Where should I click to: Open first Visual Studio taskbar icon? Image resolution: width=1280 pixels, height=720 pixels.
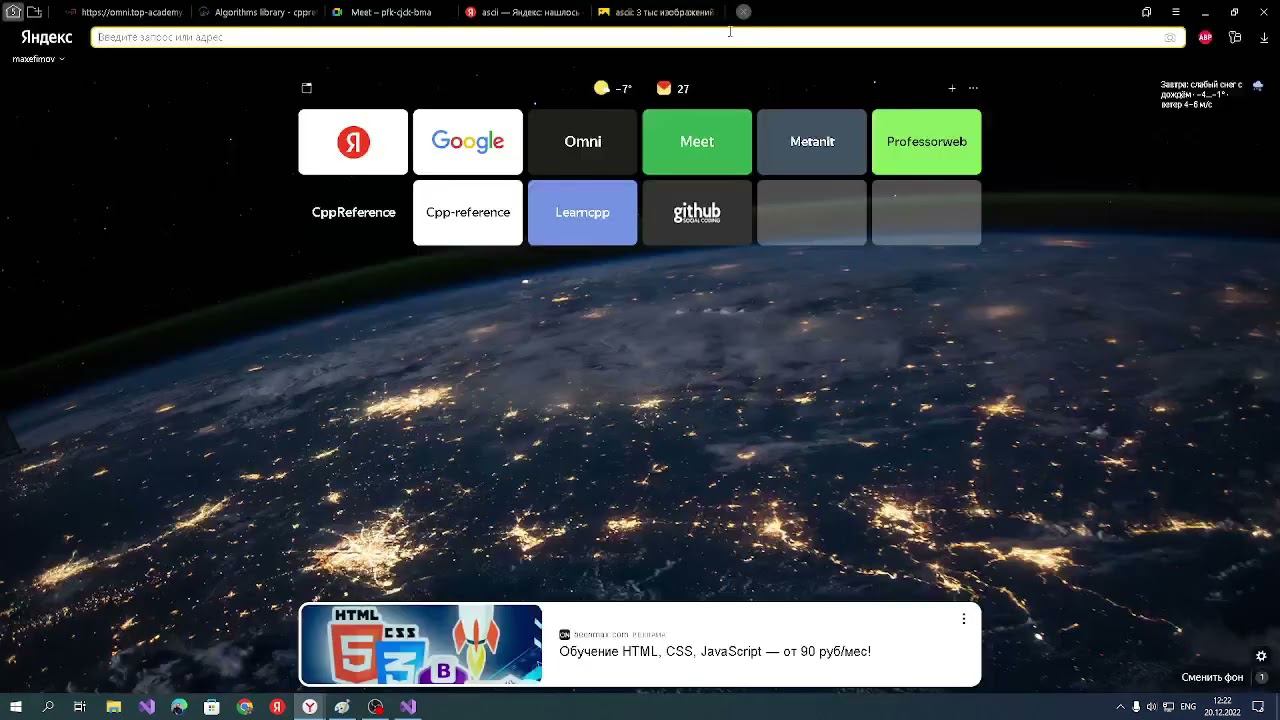click(147, 707)
